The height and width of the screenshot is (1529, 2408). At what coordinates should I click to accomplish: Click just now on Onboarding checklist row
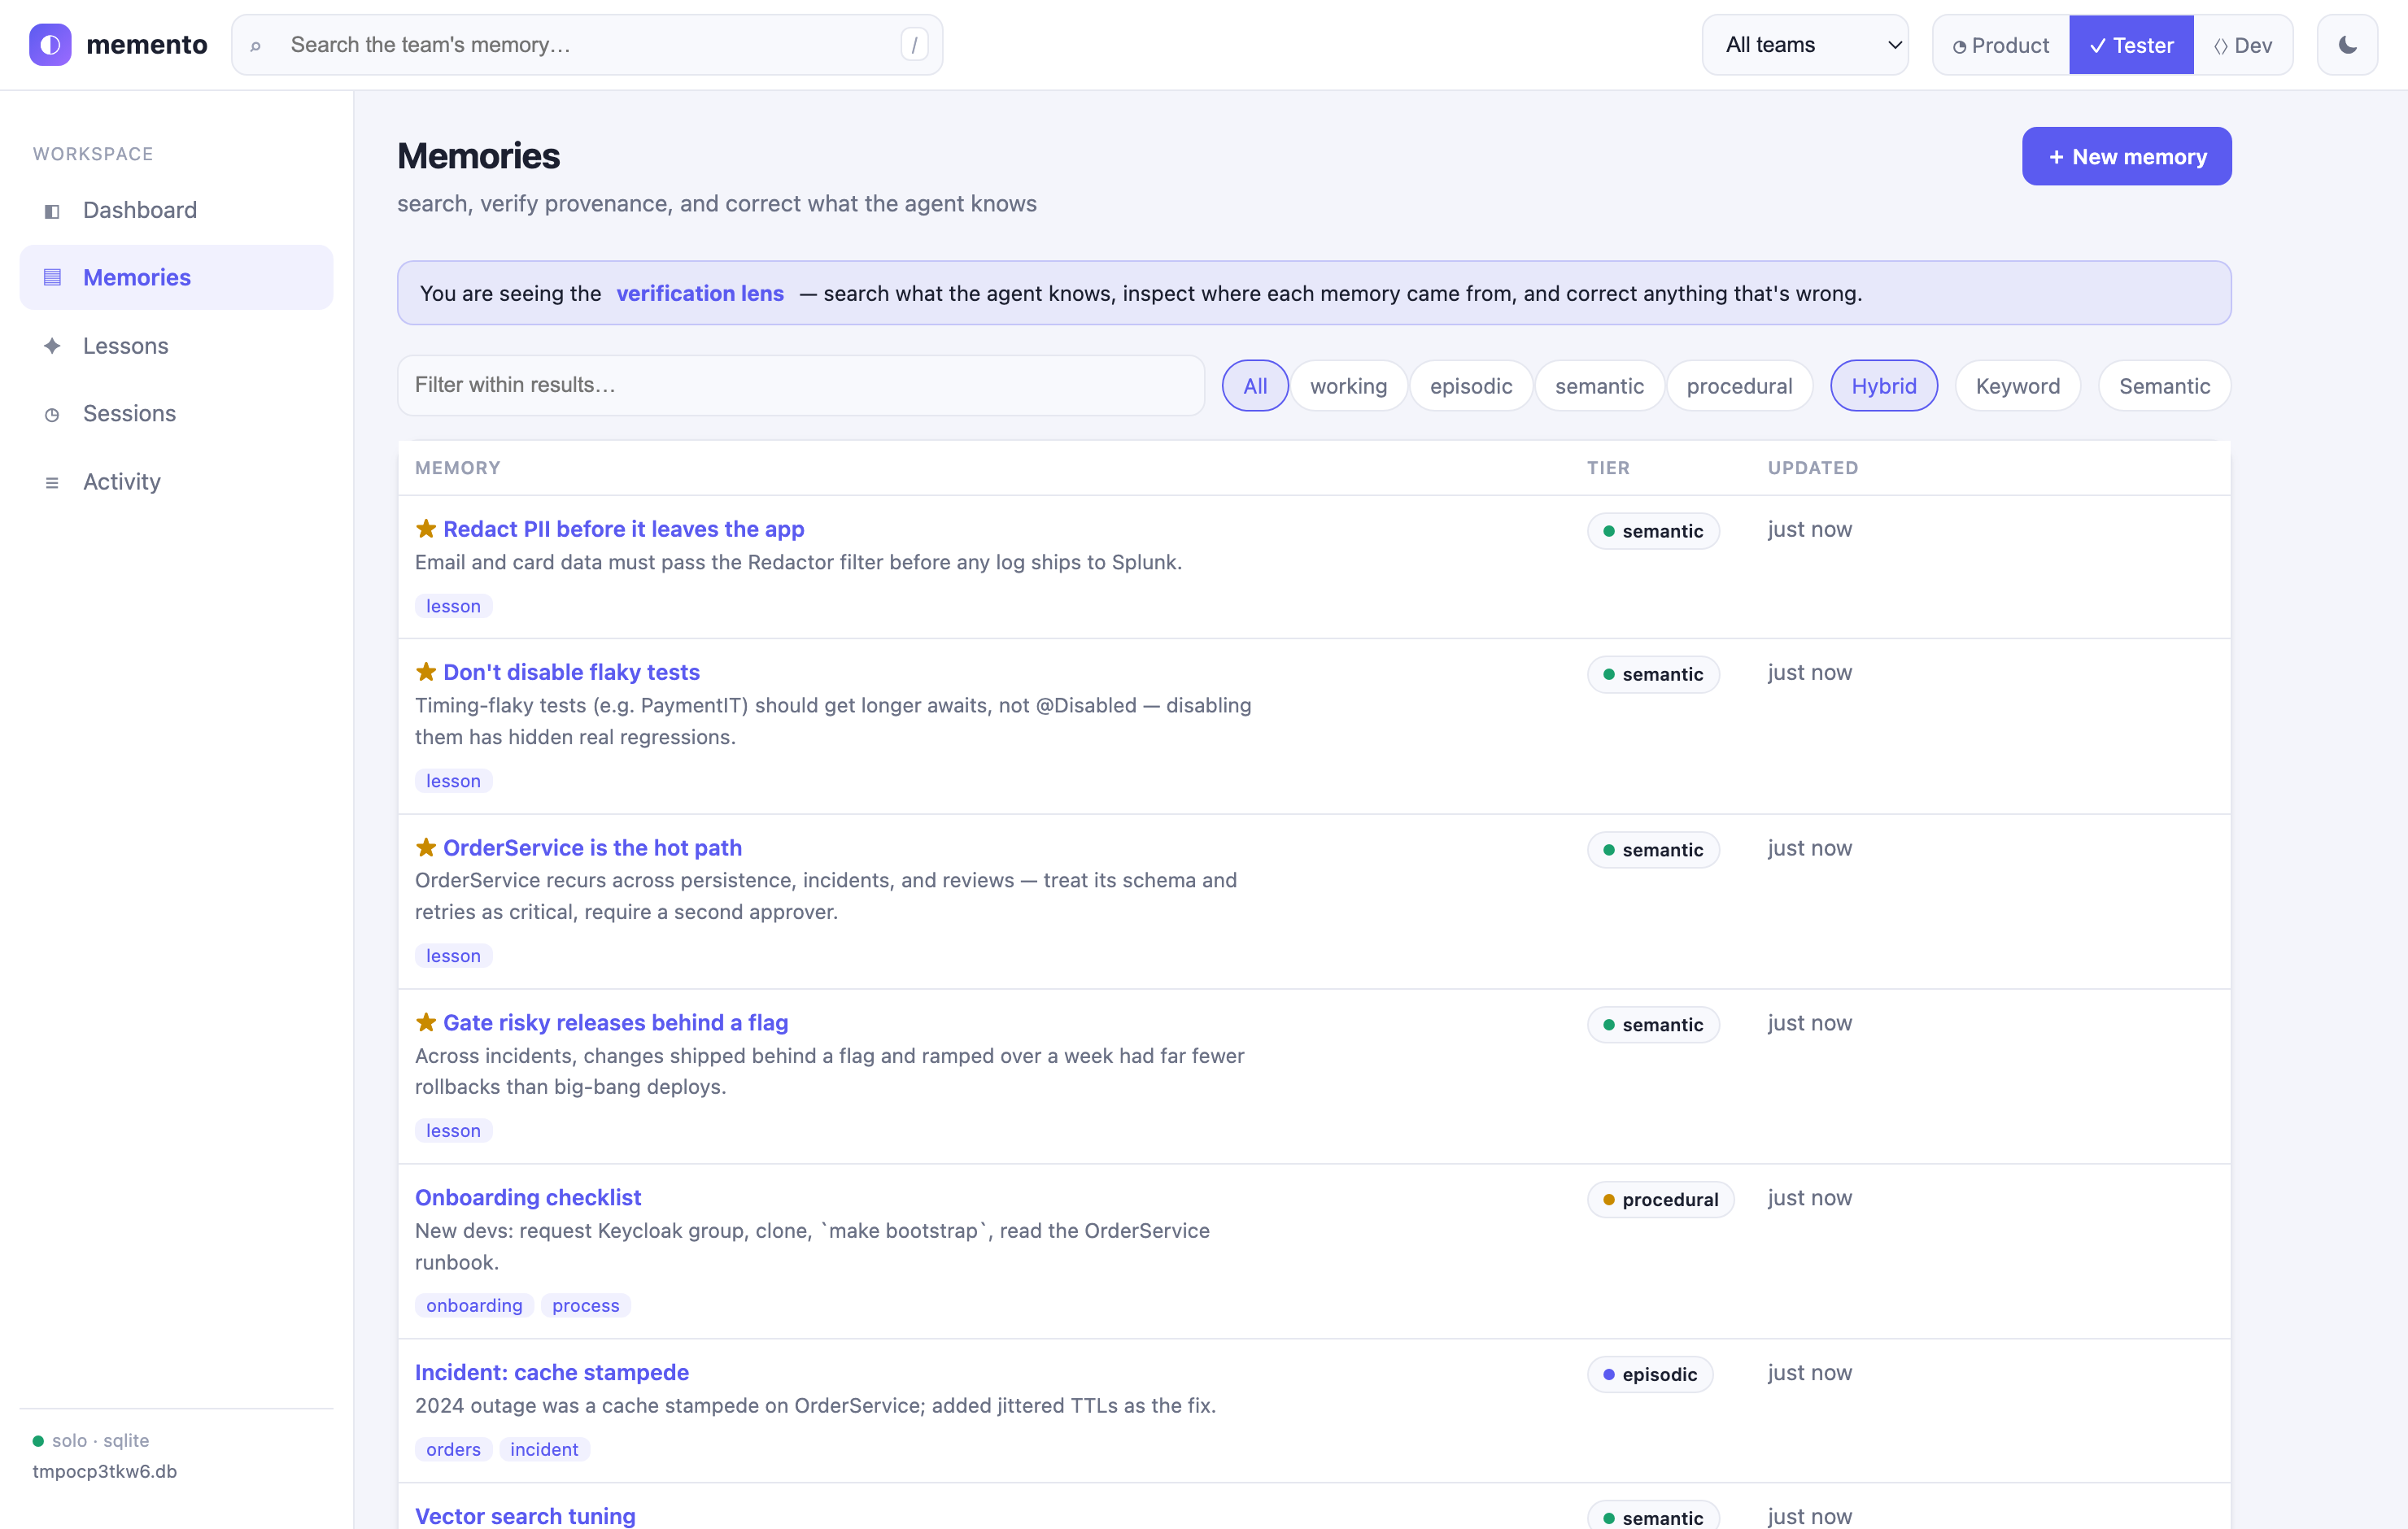1809,1198
